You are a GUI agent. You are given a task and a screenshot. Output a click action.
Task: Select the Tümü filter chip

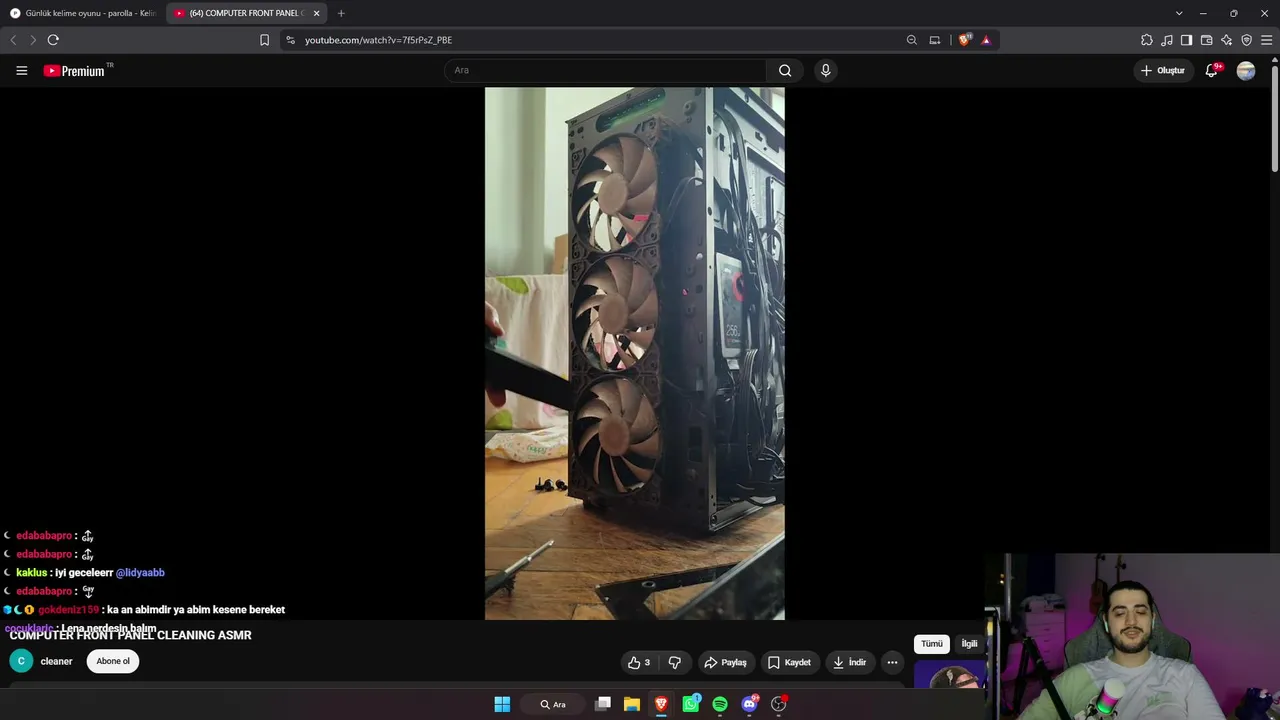932,644
